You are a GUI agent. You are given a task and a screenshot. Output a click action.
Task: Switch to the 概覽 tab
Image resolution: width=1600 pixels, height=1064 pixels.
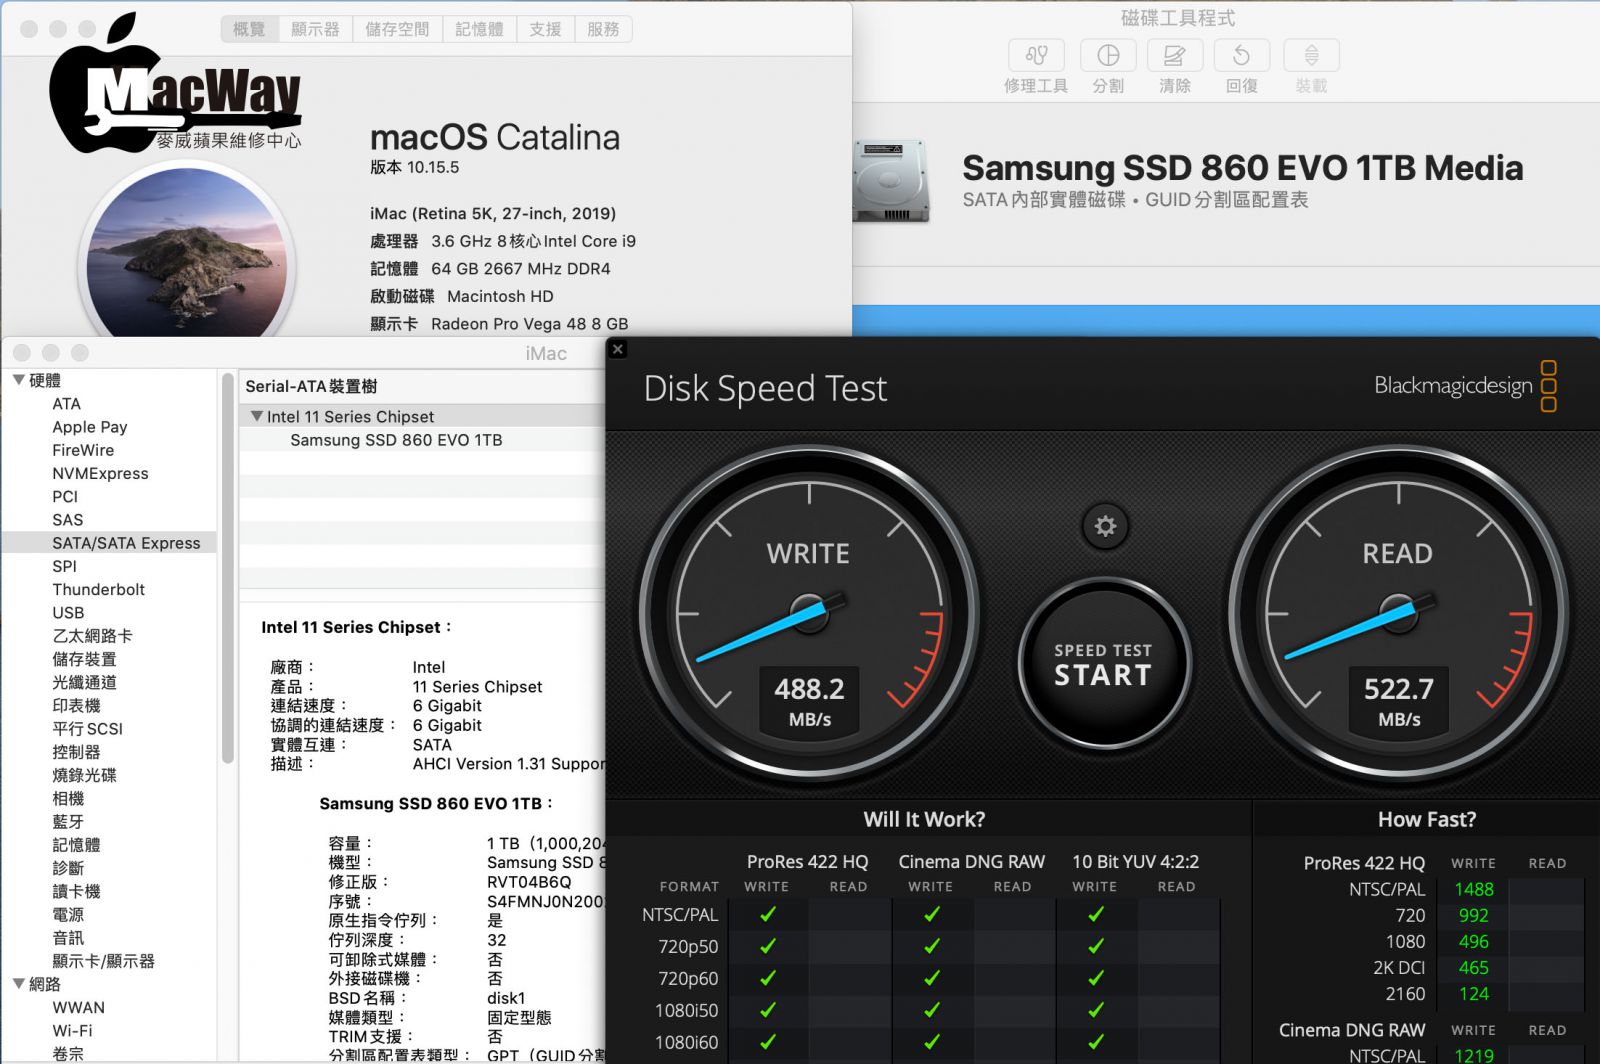click(249, 29)
